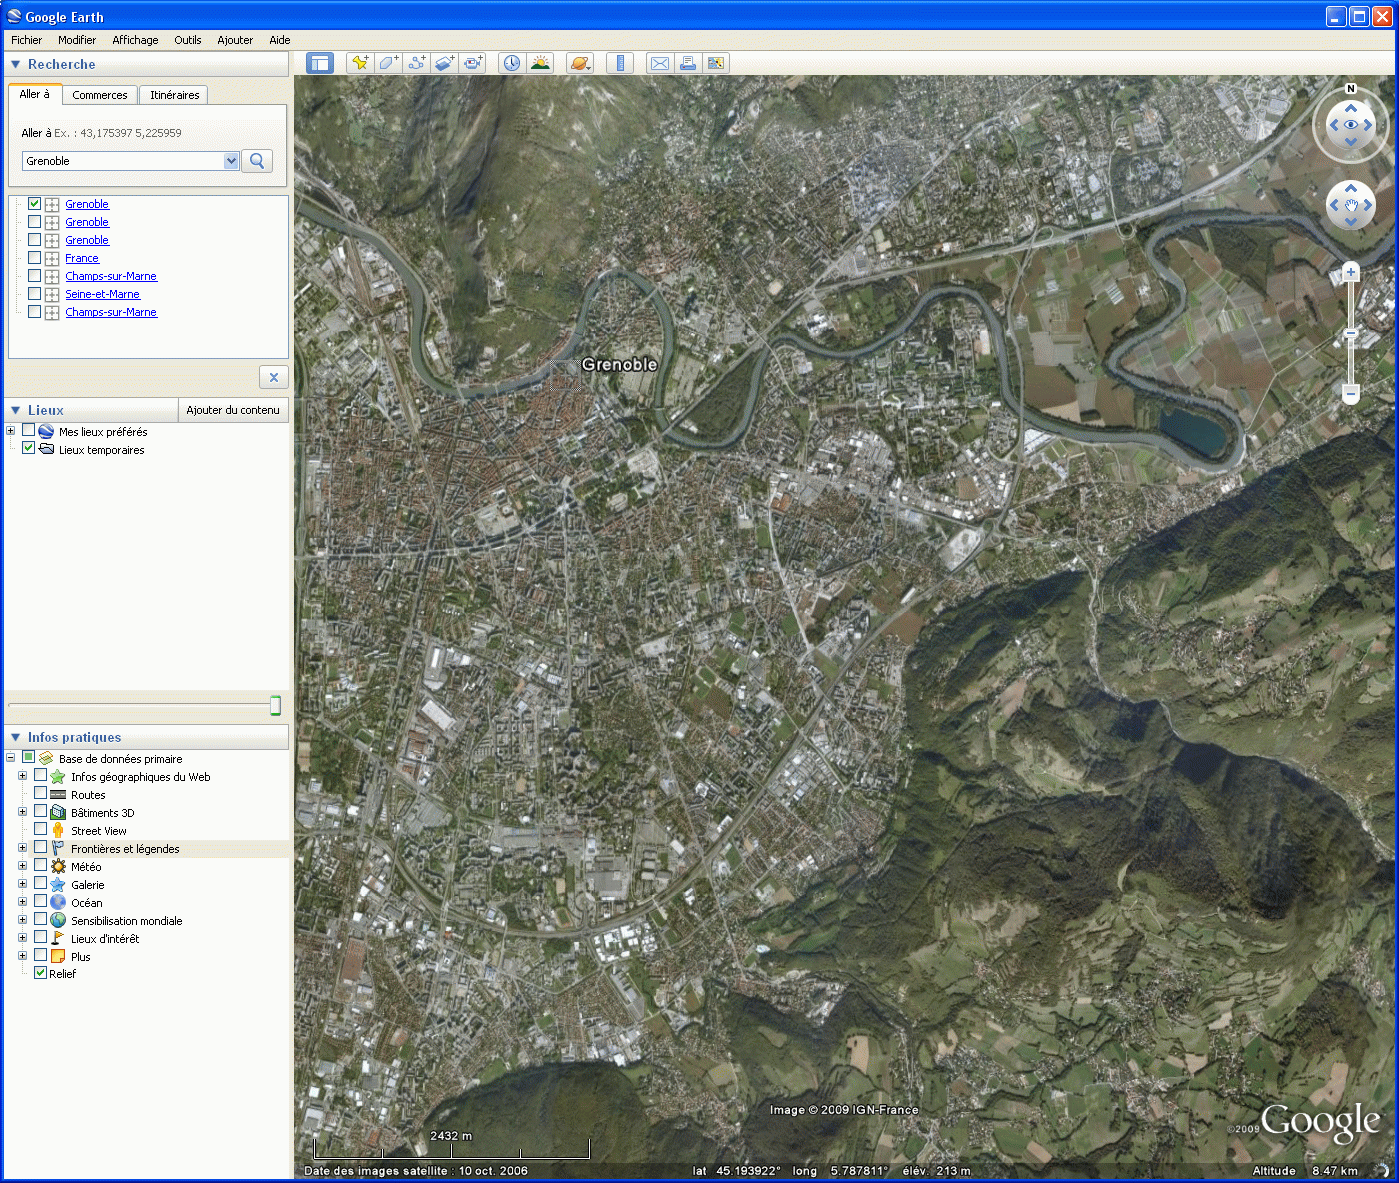Toggle the sidebar panel button
The width and height of the screenshot is (1399, 1183).
(x=319, y=63)
